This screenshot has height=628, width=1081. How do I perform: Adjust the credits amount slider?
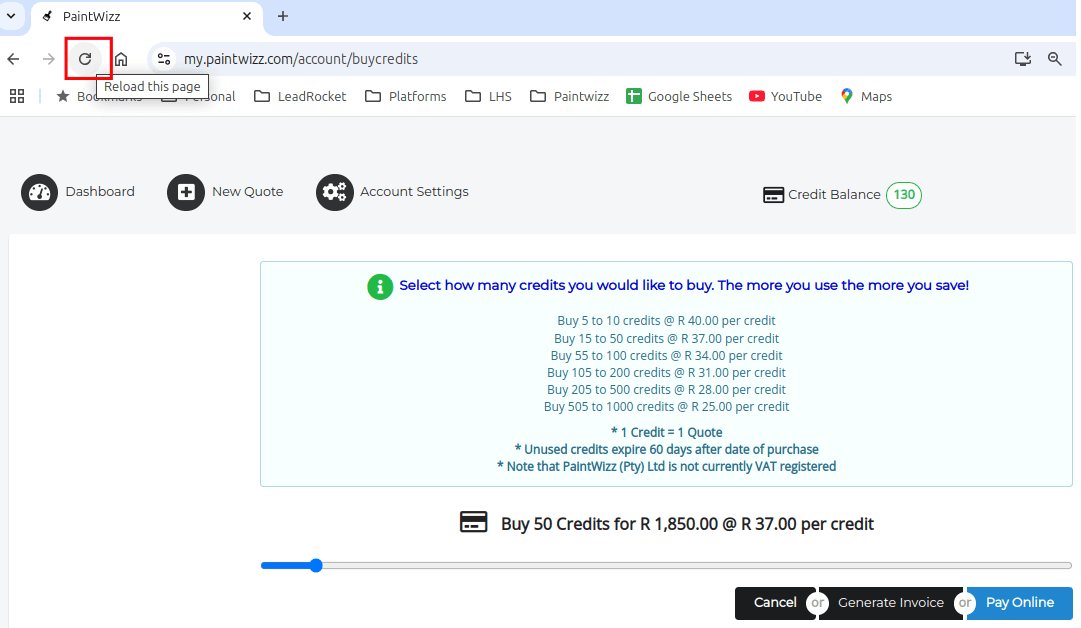[x=316, y=565]
